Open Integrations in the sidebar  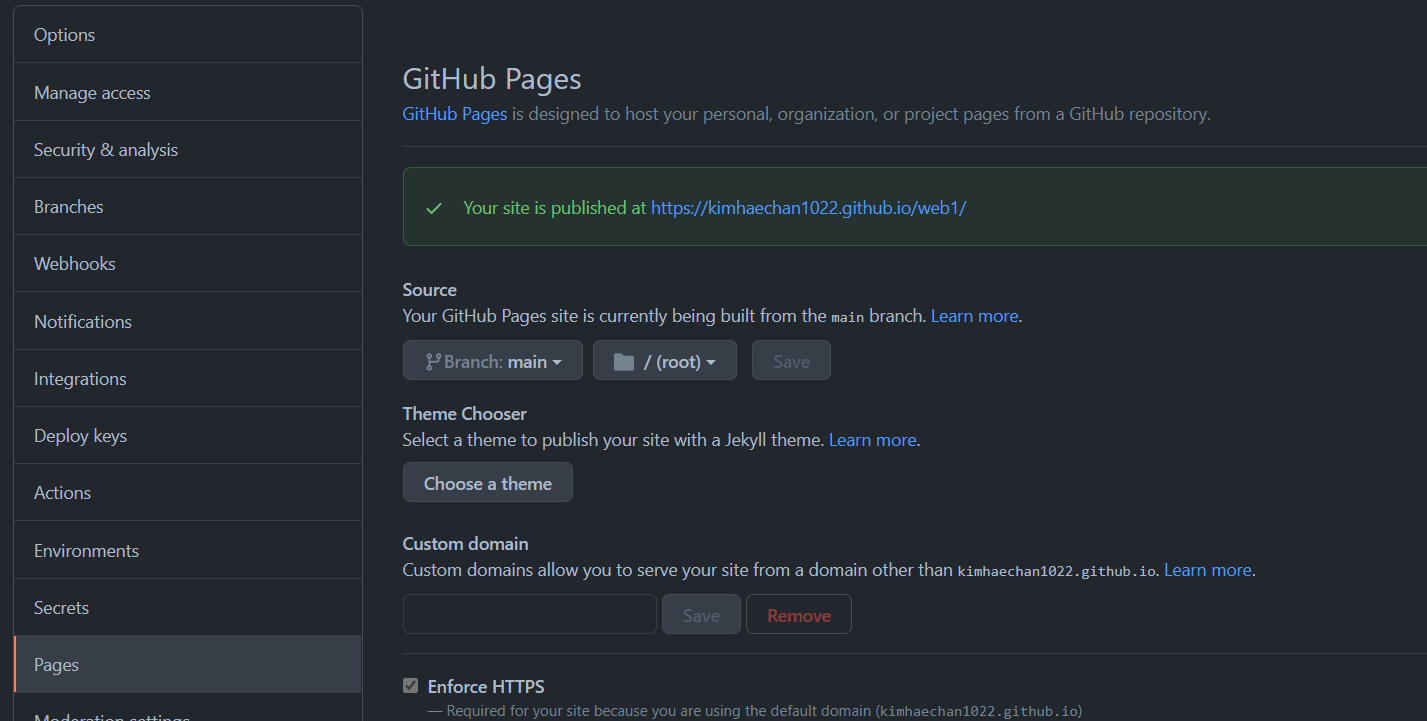[x=187, y=378]
